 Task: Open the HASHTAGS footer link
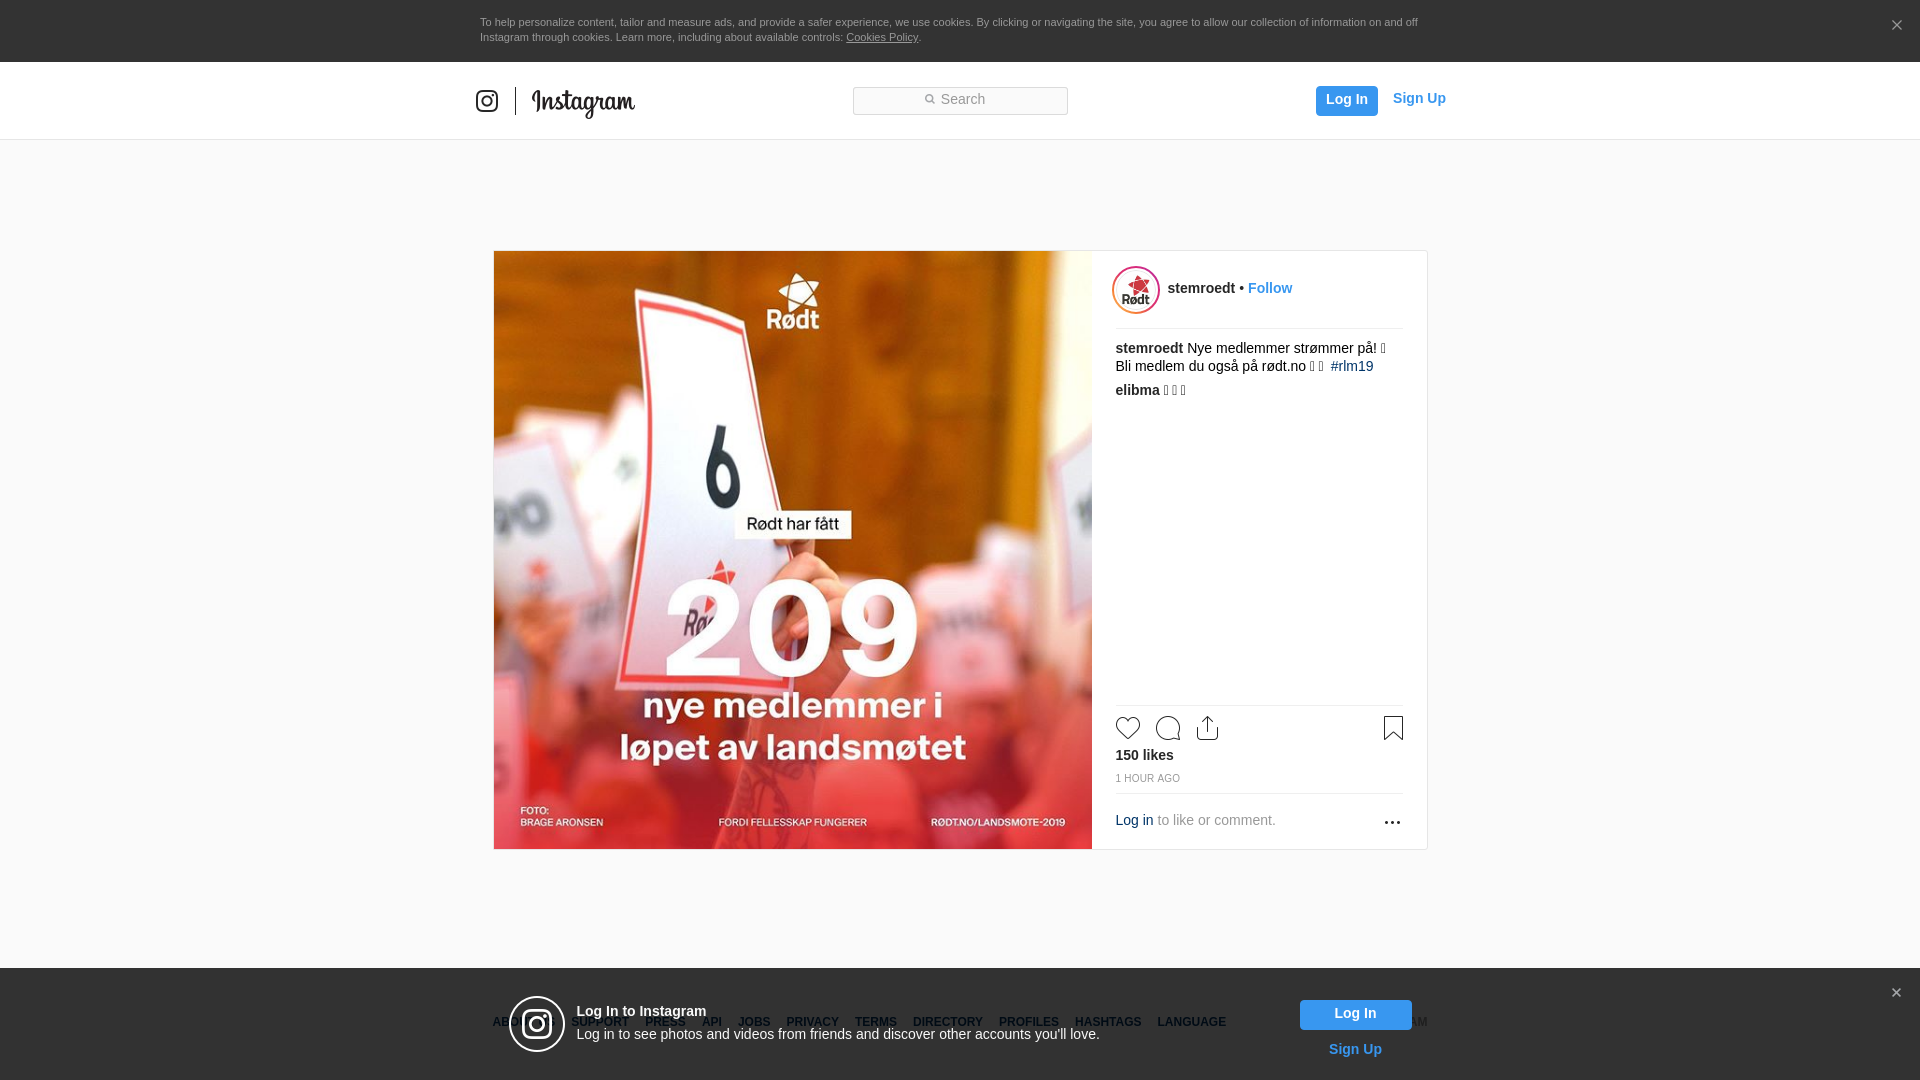point(1107,1022)
